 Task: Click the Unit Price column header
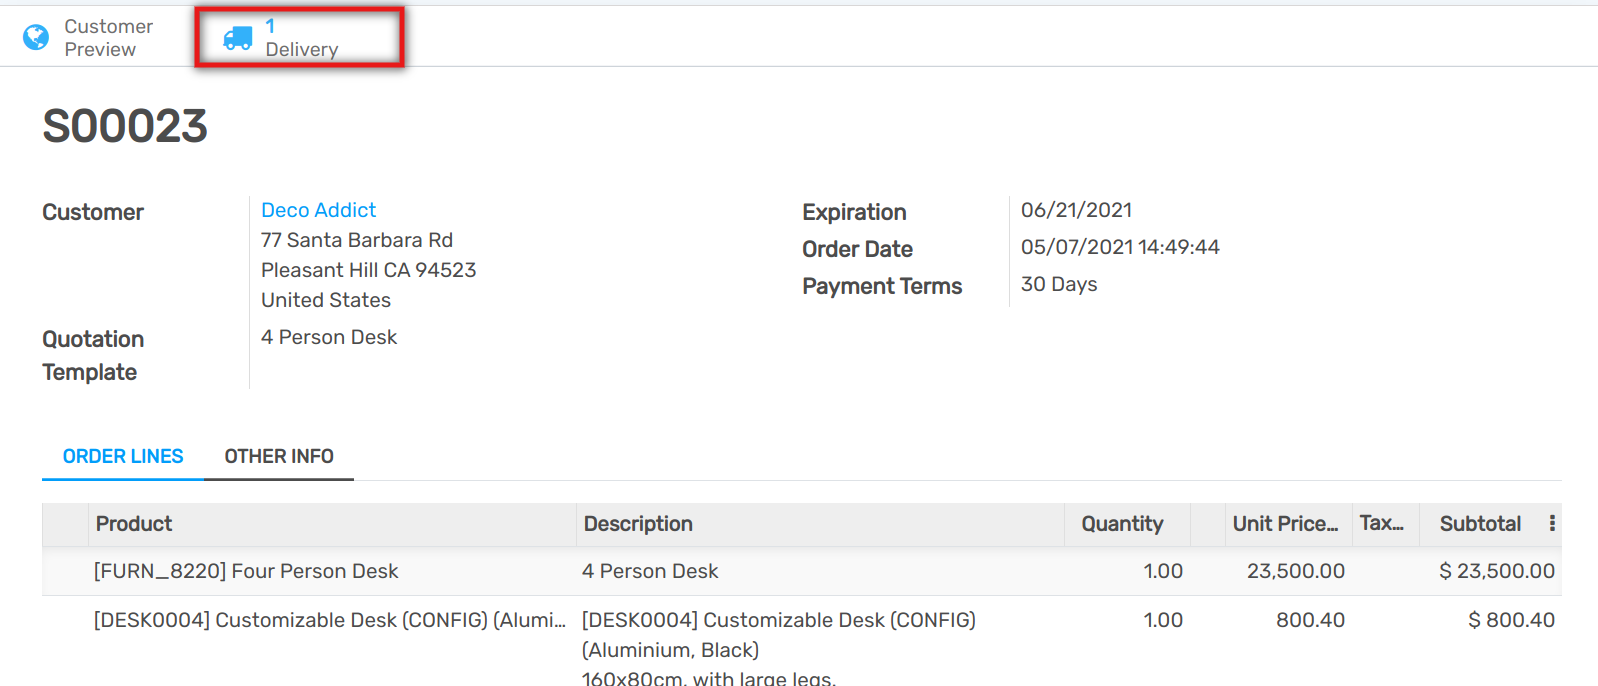point(1285,524)
